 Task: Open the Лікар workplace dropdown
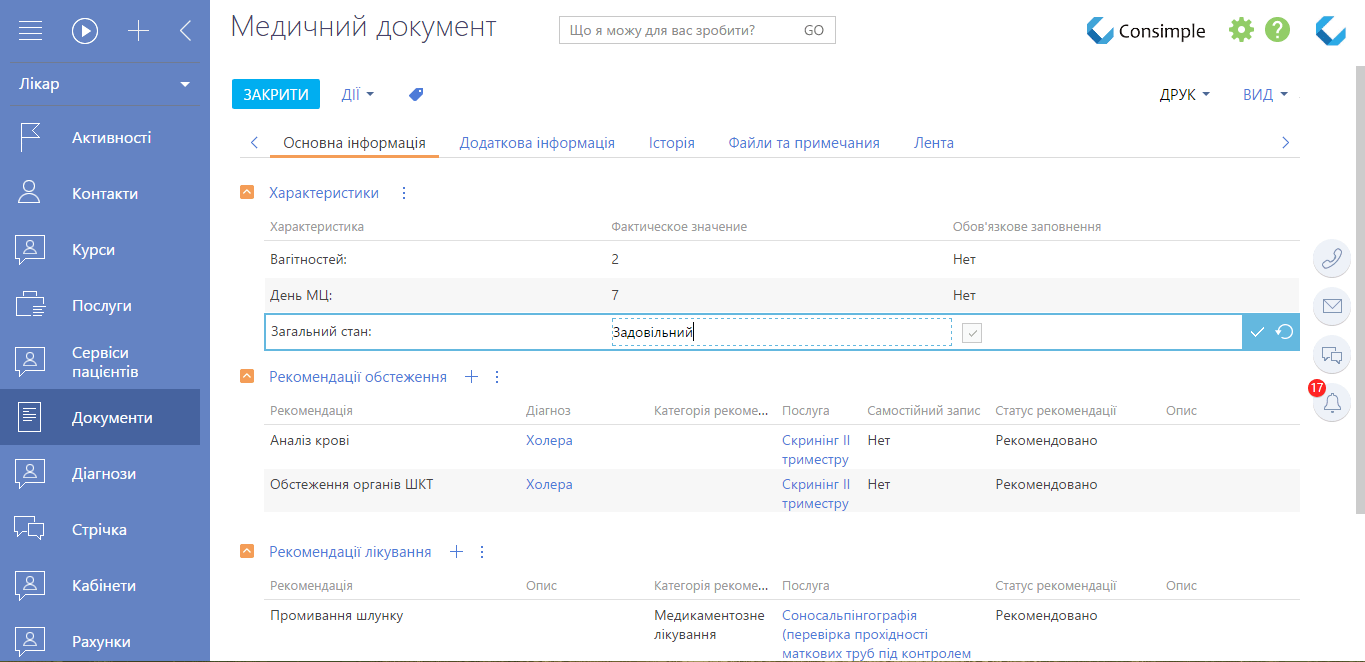point(105,84)
